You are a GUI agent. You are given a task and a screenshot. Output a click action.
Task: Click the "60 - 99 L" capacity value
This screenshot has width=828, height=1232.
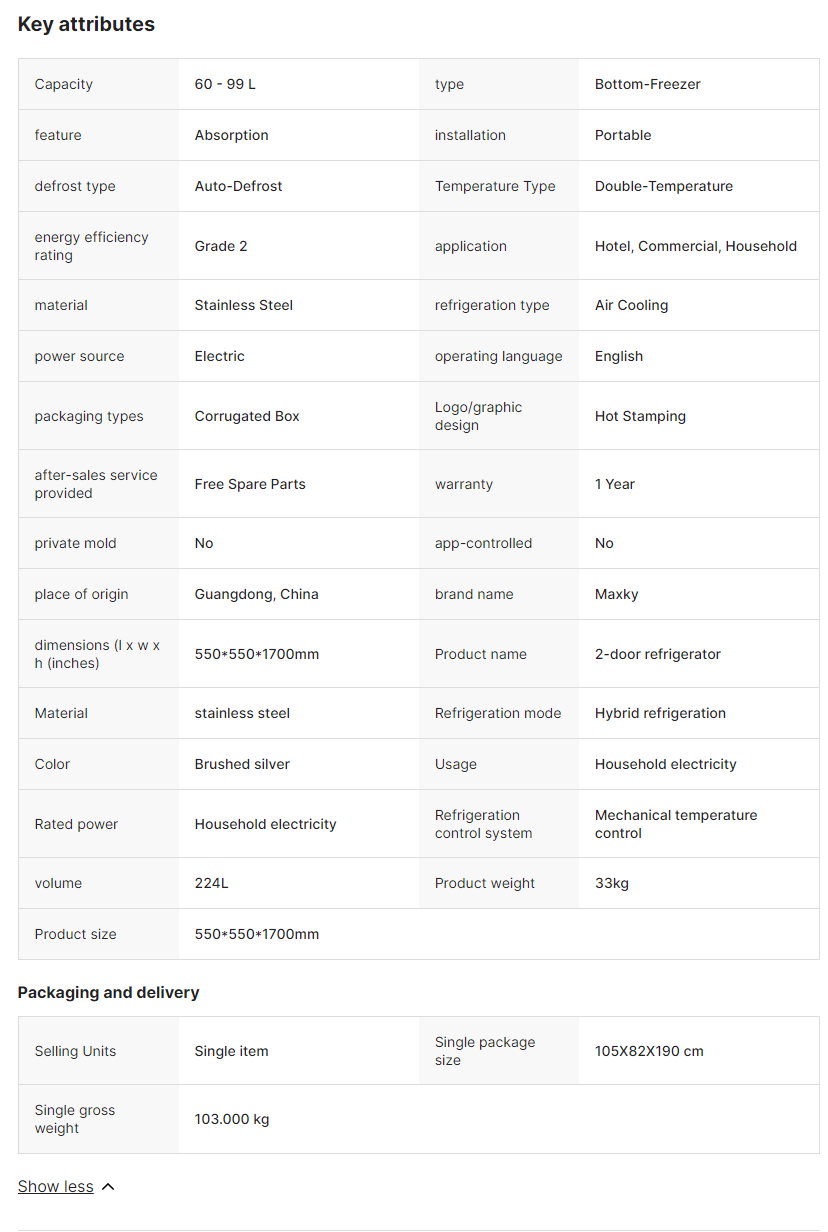coord(225,84)
